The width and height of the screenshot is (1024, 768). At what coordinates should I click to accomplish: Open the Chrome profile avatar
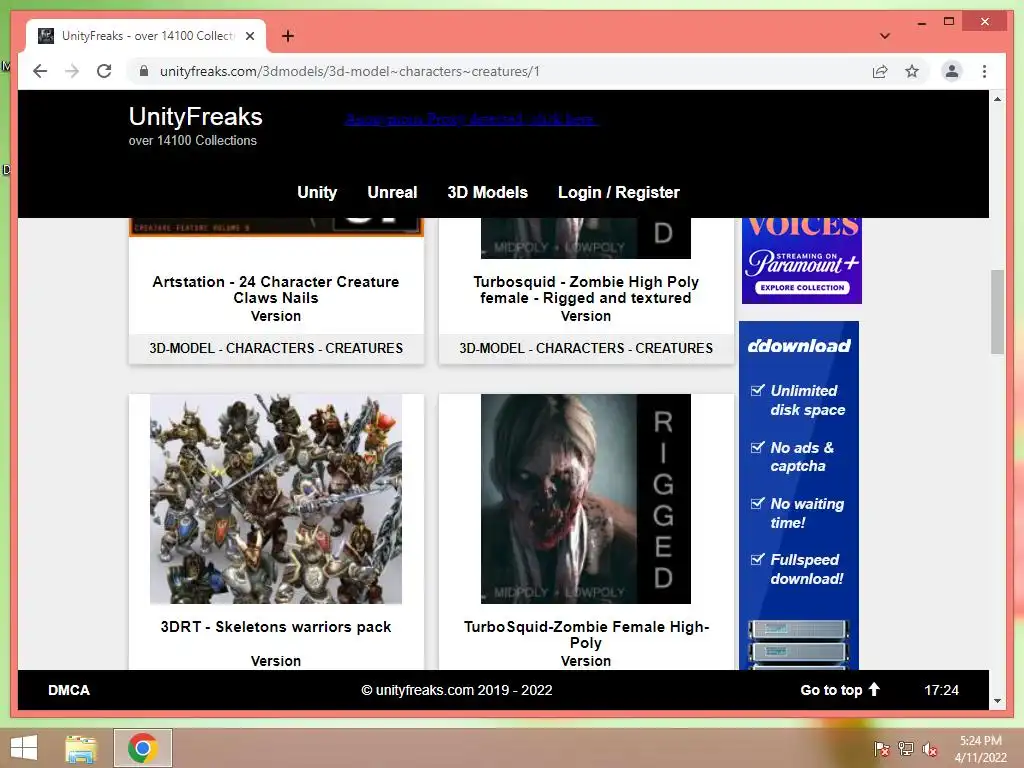pos(952,71)
